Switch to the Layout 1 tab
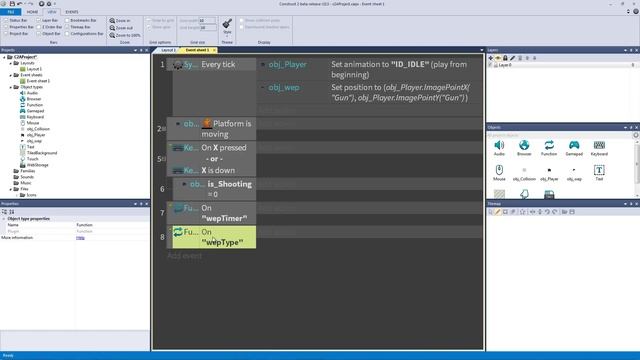This screenshot has height=360, width=640. [168, 50]
